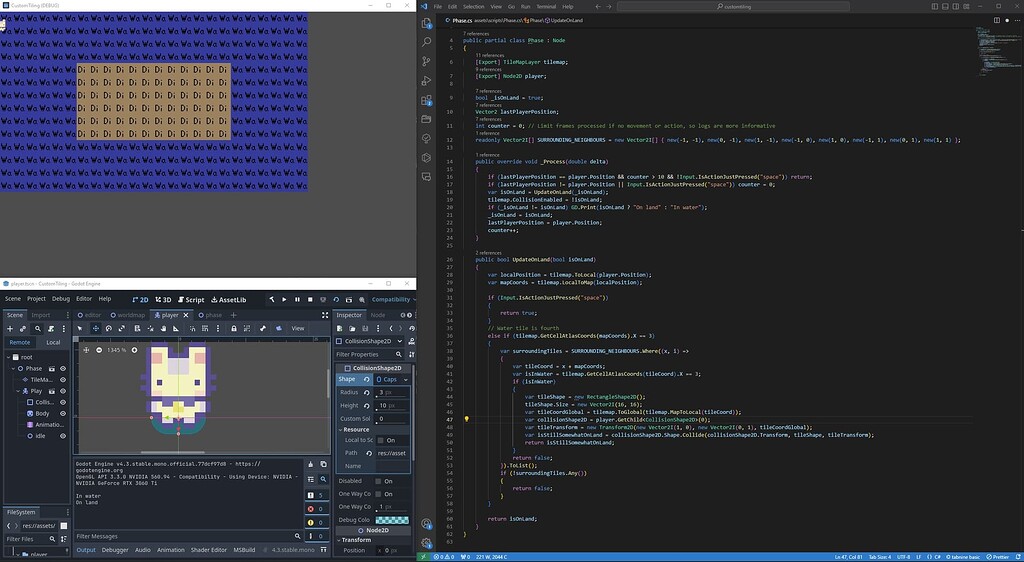Screen dimensions: 1024x562
Task: Clear the Godot Output log
Action: tap(311, 464)
